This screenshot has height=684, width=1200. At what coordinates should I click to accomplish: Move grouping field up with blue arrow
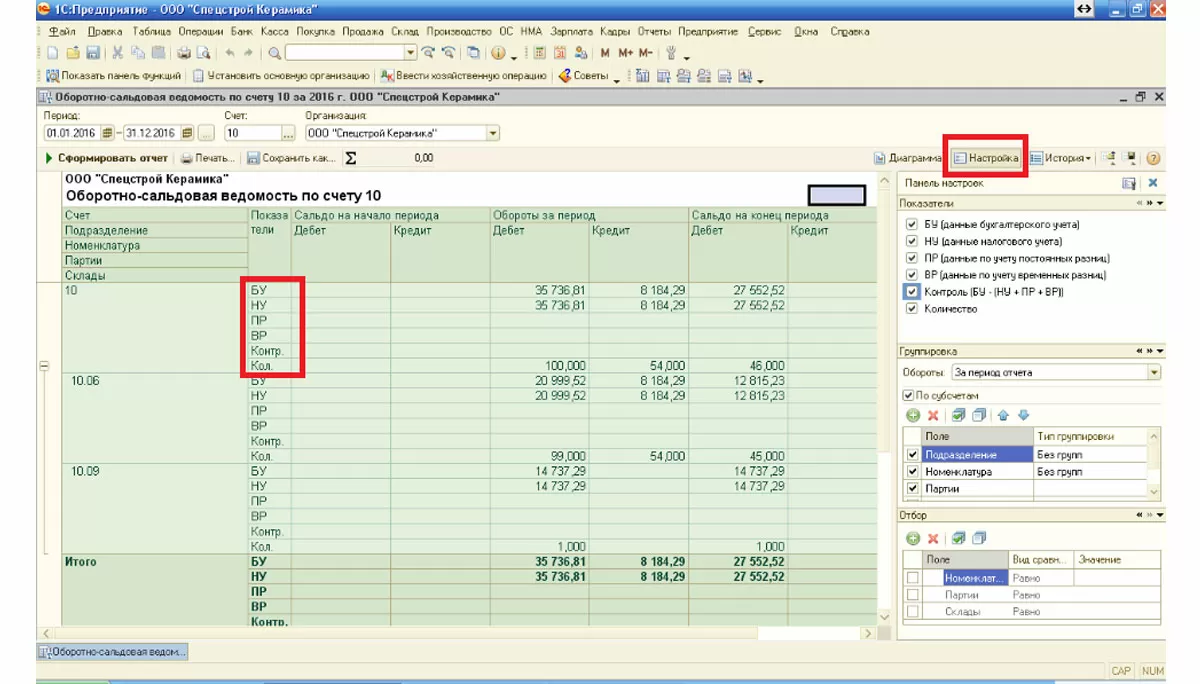1004,416
